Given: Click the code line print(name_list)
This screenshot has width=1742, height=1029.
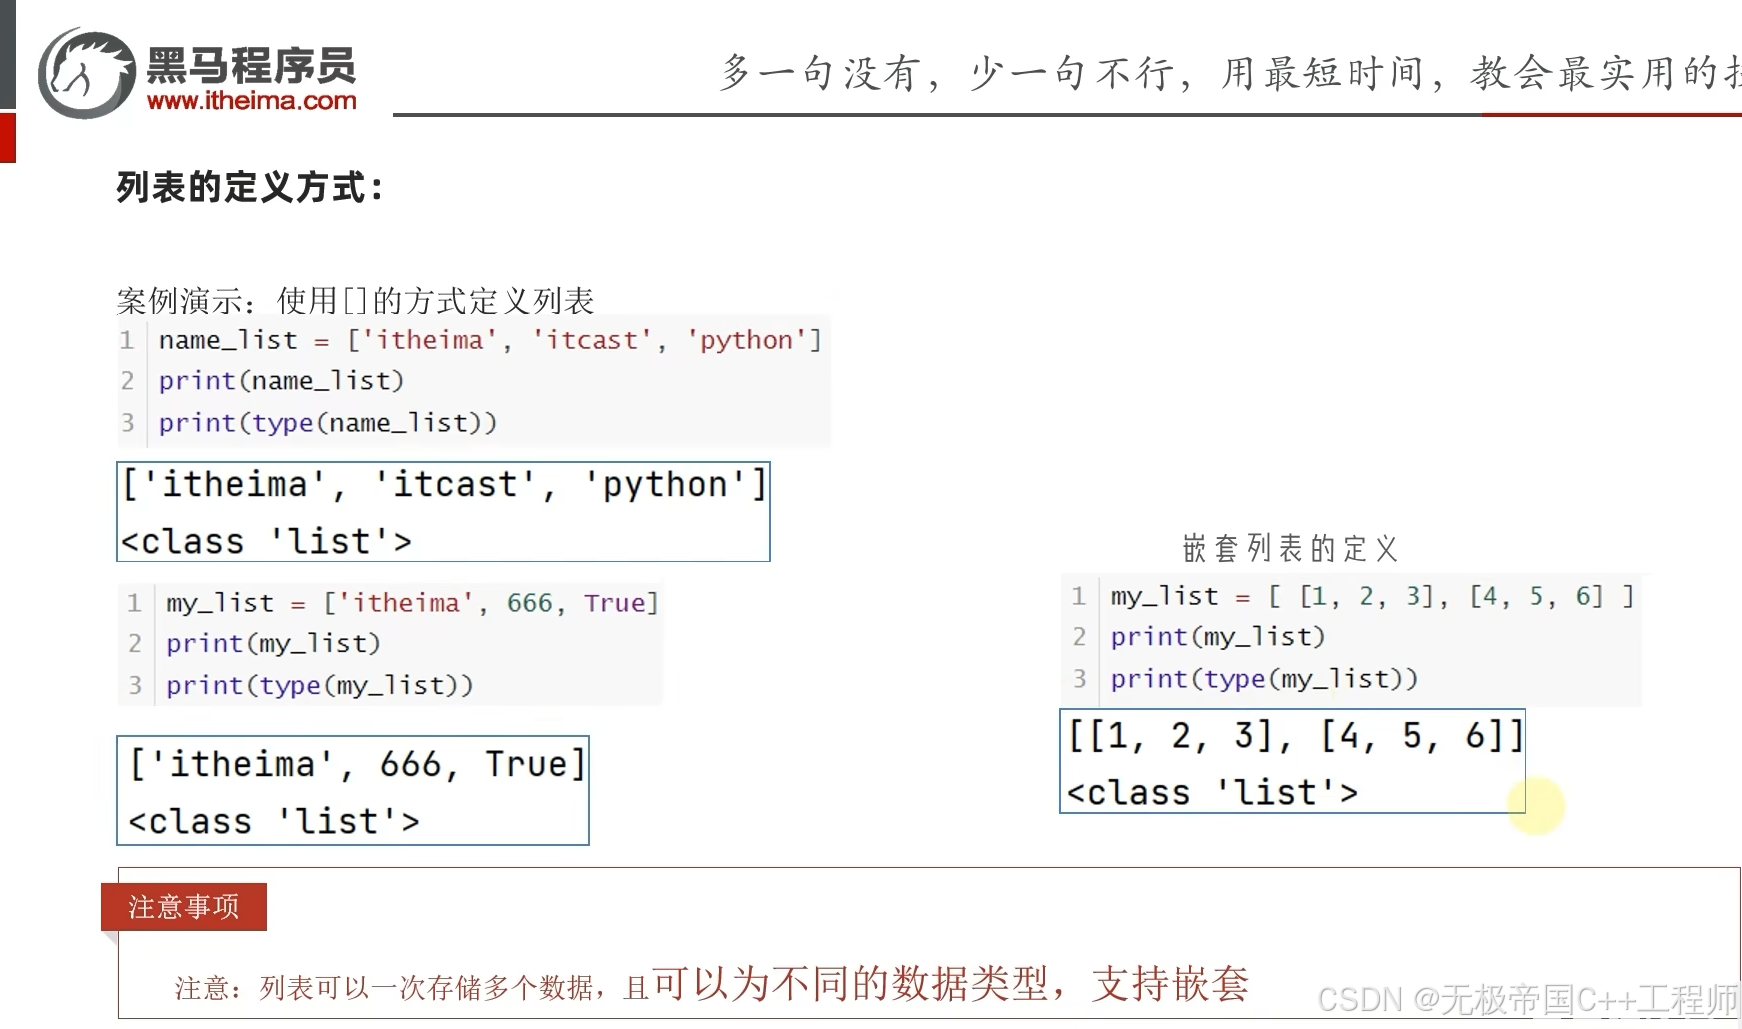Looking at the screenshot, I should click(x=281, y=381).
